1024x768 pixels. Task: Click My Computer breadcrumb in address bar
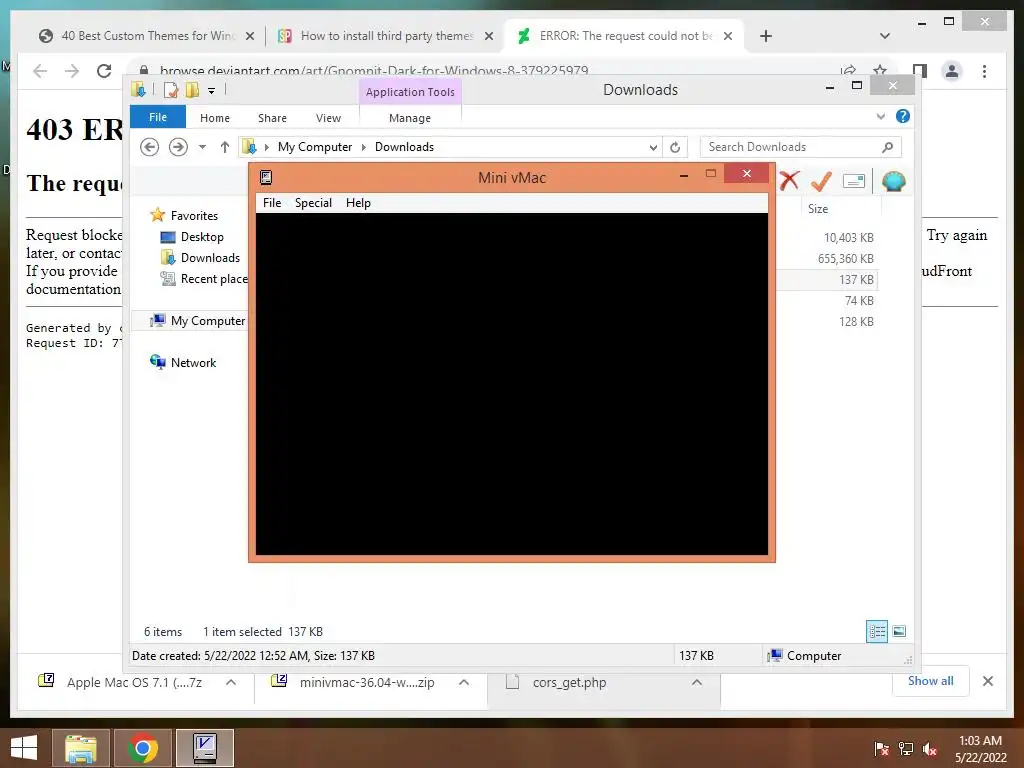coord(315,147)
